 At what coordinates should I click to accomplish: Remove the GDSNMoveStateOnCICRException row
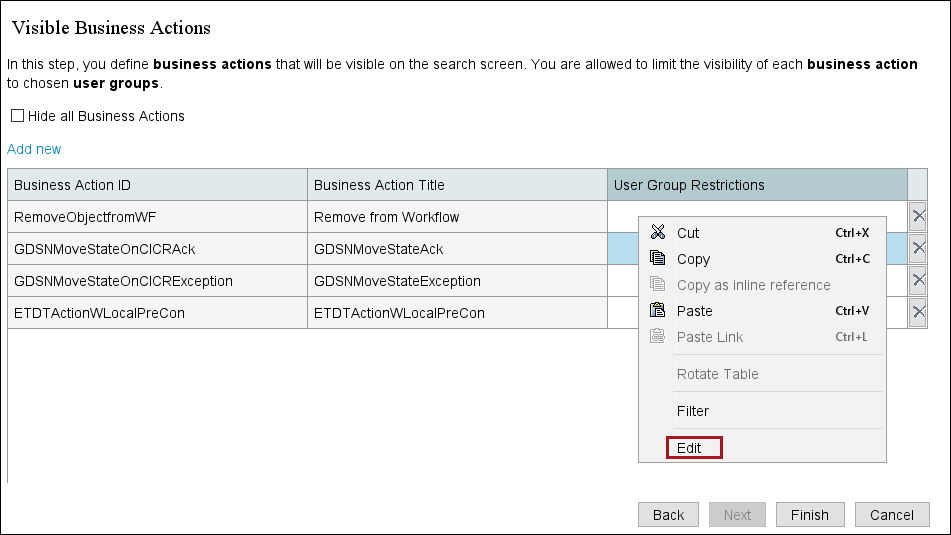click(918, 281)
